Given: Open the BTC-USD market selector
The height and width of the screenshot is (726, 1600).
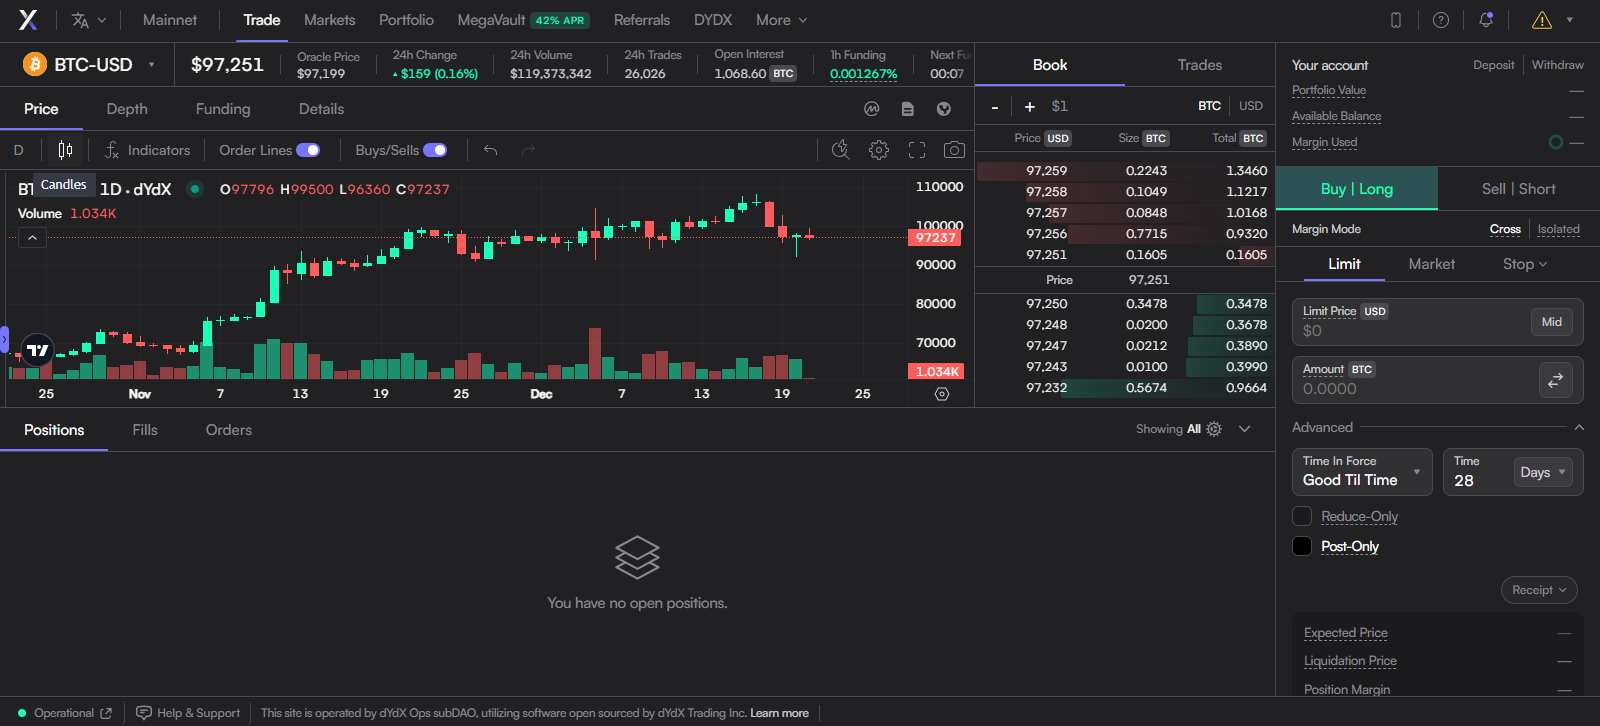Looking at the screenshot, I should click(x=90, y=65).
